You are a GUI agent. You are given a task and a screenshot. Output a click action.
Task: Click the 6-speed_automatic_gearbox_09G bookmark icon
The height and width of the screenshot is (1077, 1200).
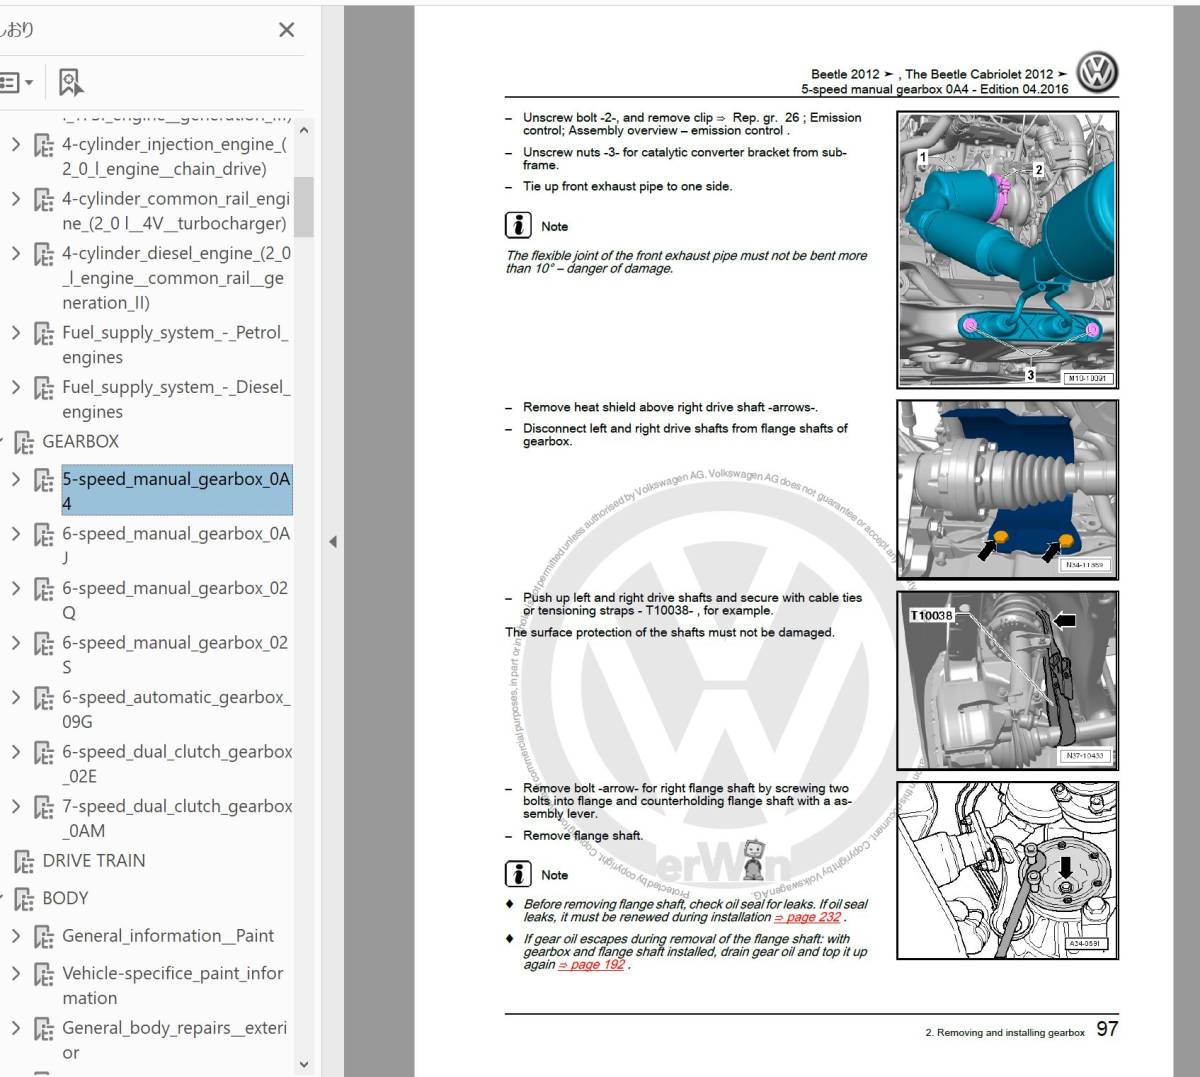pyautogui.click(x=44, y=698)
